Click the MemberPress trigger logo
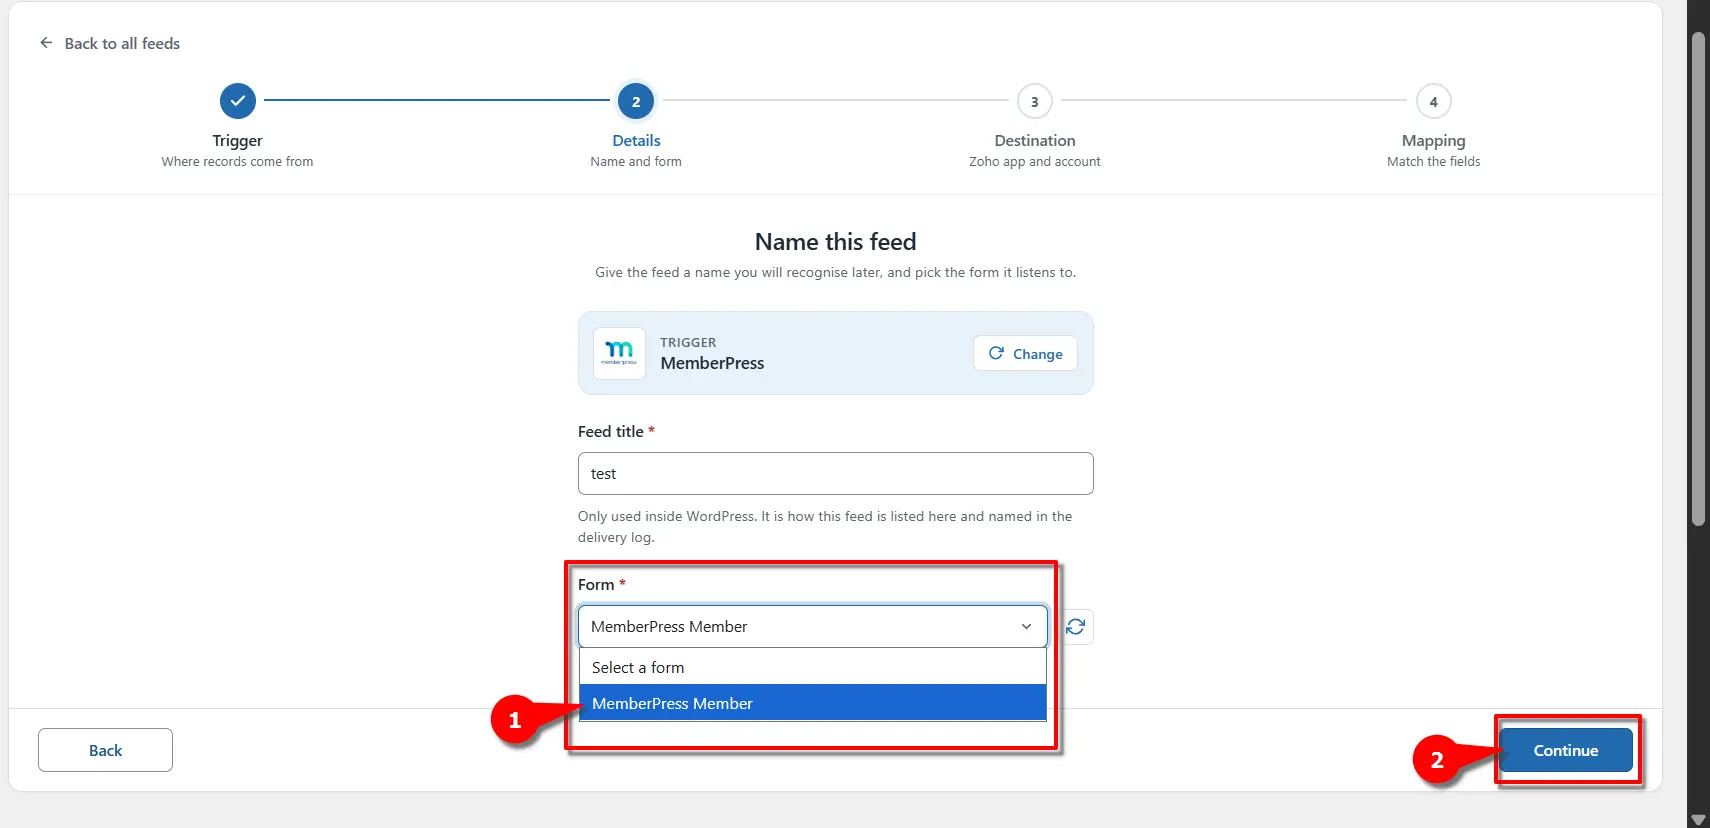Screen dimensions: 1710x828 point(619,353)
